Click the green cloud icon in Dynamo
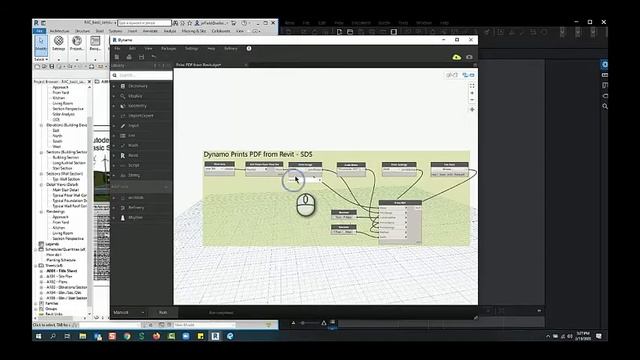This screenshot has width=640, height=360. (456, 57)
